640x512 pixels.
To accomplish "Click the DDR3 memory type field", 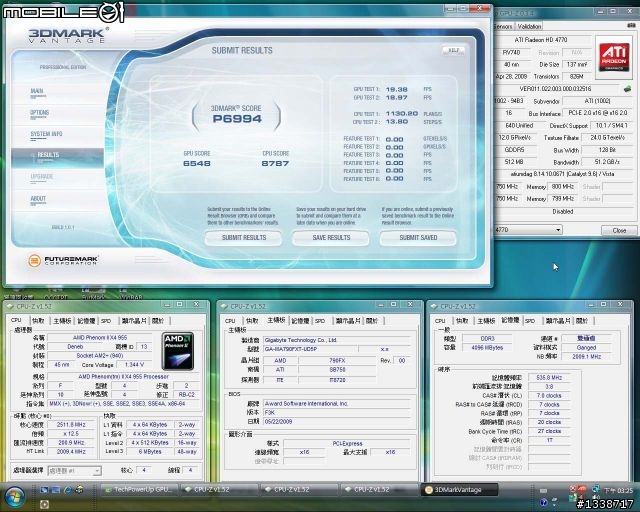I will pyautogui.click(x=487, y=338).
